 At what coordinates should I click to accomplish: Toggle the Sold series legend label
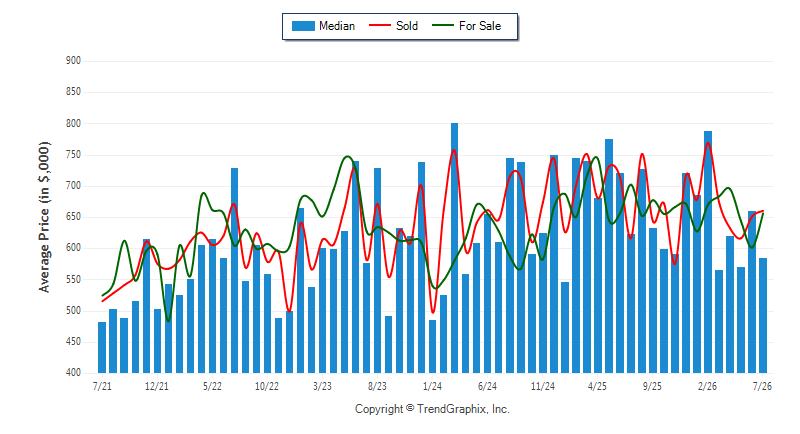[x=407, y=26]
